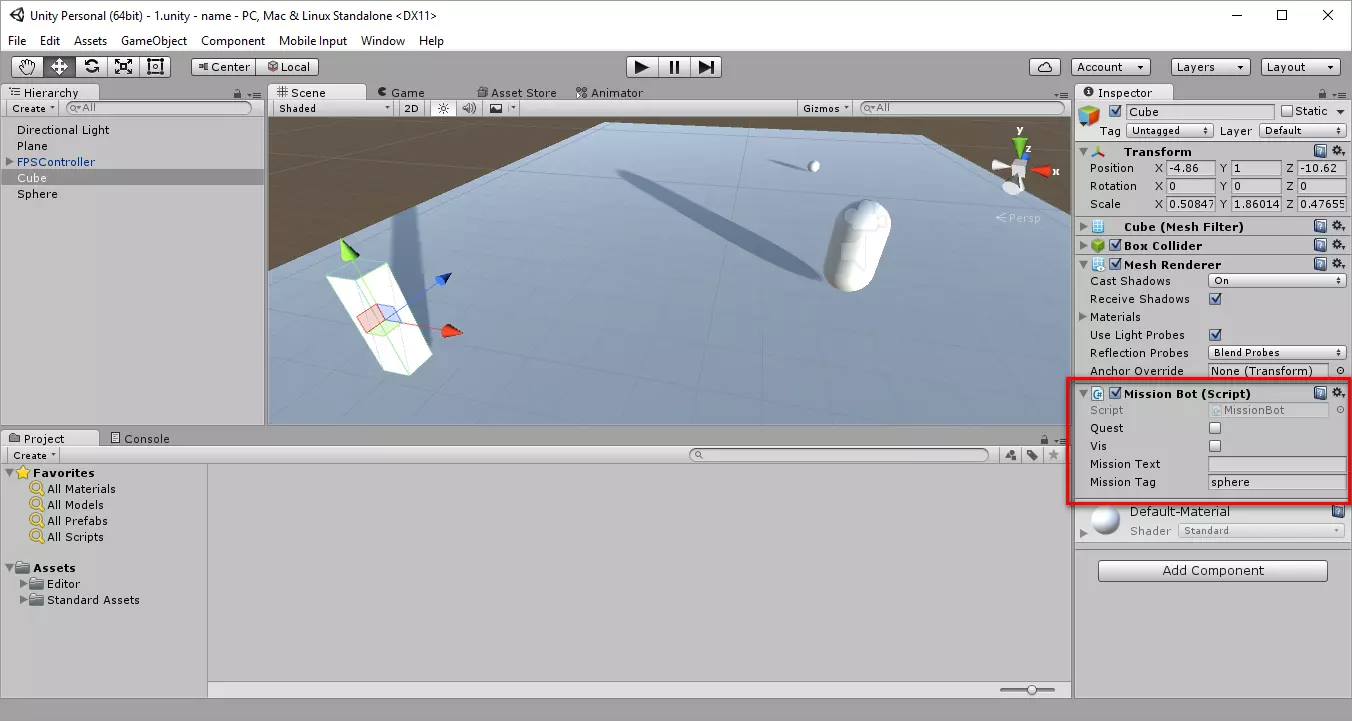1352x721 pixels.
Task: Click the Play button
Action: [641, 67]
